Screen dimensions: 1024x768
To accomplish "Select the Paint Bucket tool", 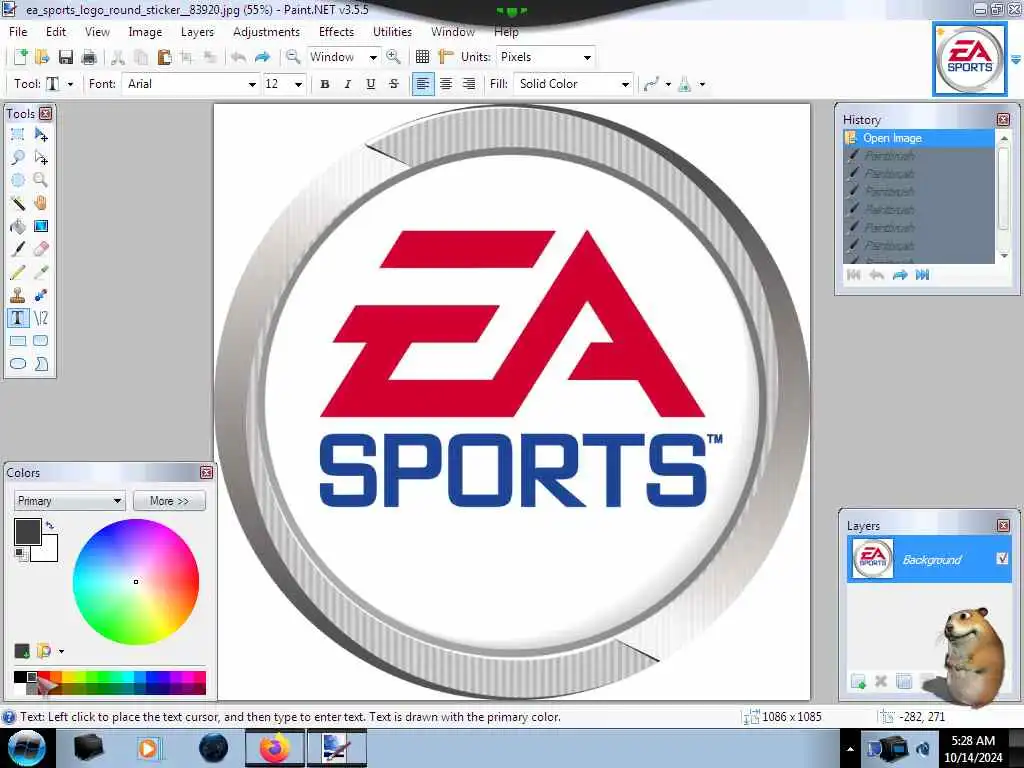I will [18, 226].
